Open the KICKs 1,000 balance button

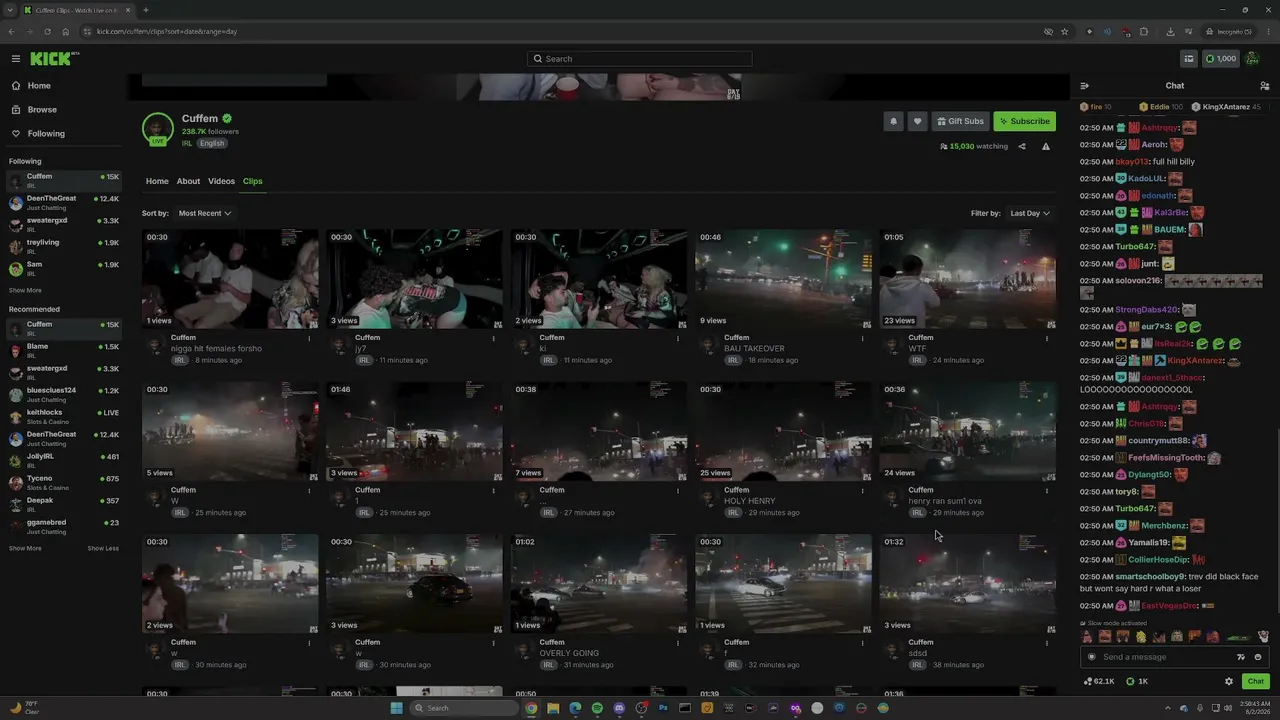click(x=1220, y=59)
